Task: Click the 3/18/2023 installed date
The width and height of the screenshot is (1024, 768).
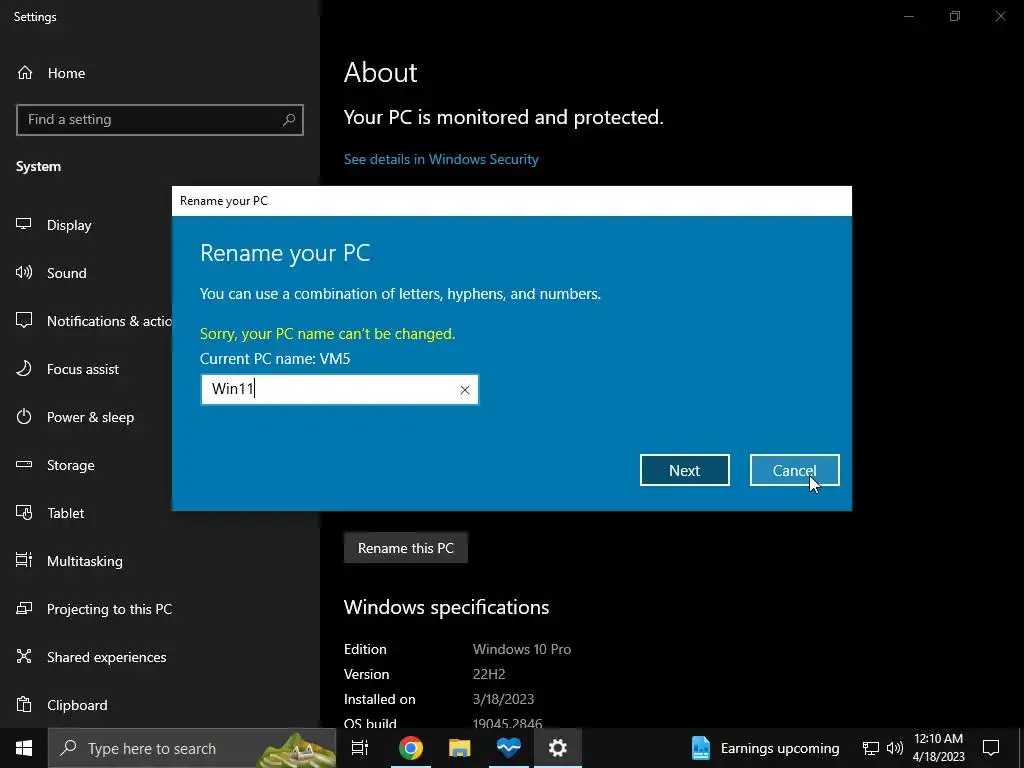Action: coord(504,699)
